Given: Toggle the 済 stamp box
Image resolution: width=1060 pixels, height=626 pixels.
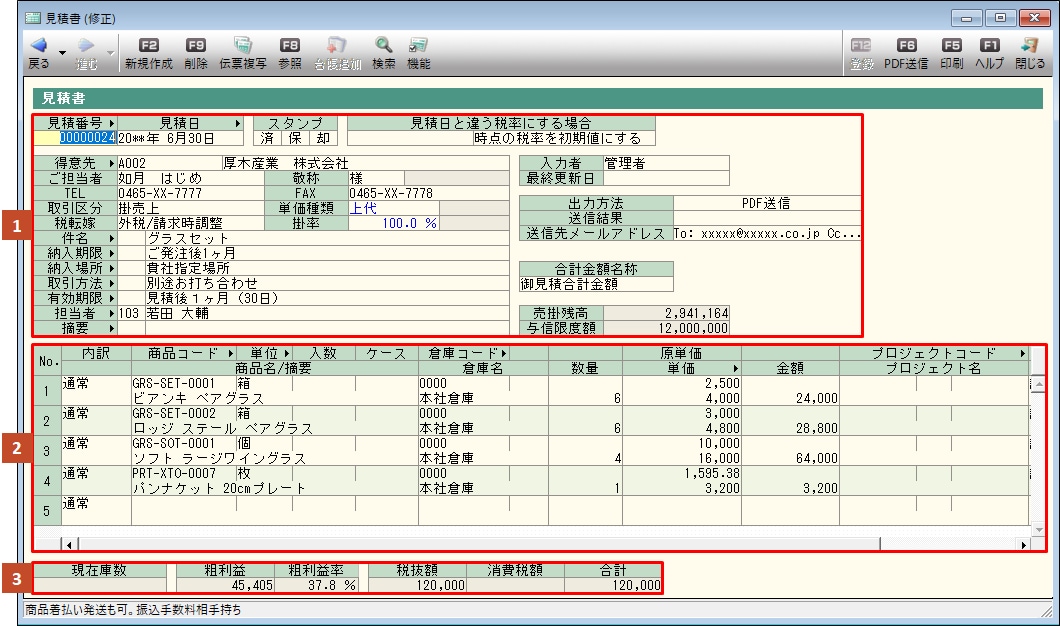Looking at the screenshot, I should coord(267,139).
